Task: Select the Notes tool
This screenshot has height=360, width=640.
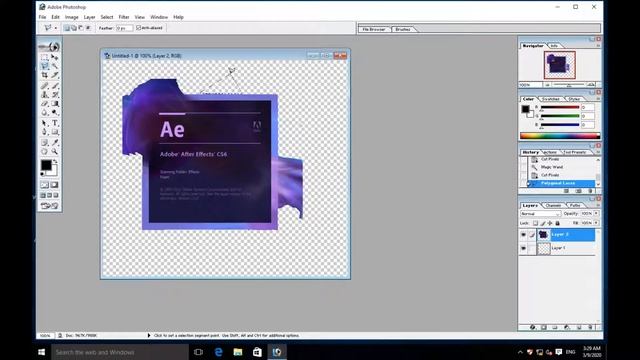Action: tap(44, 142)
